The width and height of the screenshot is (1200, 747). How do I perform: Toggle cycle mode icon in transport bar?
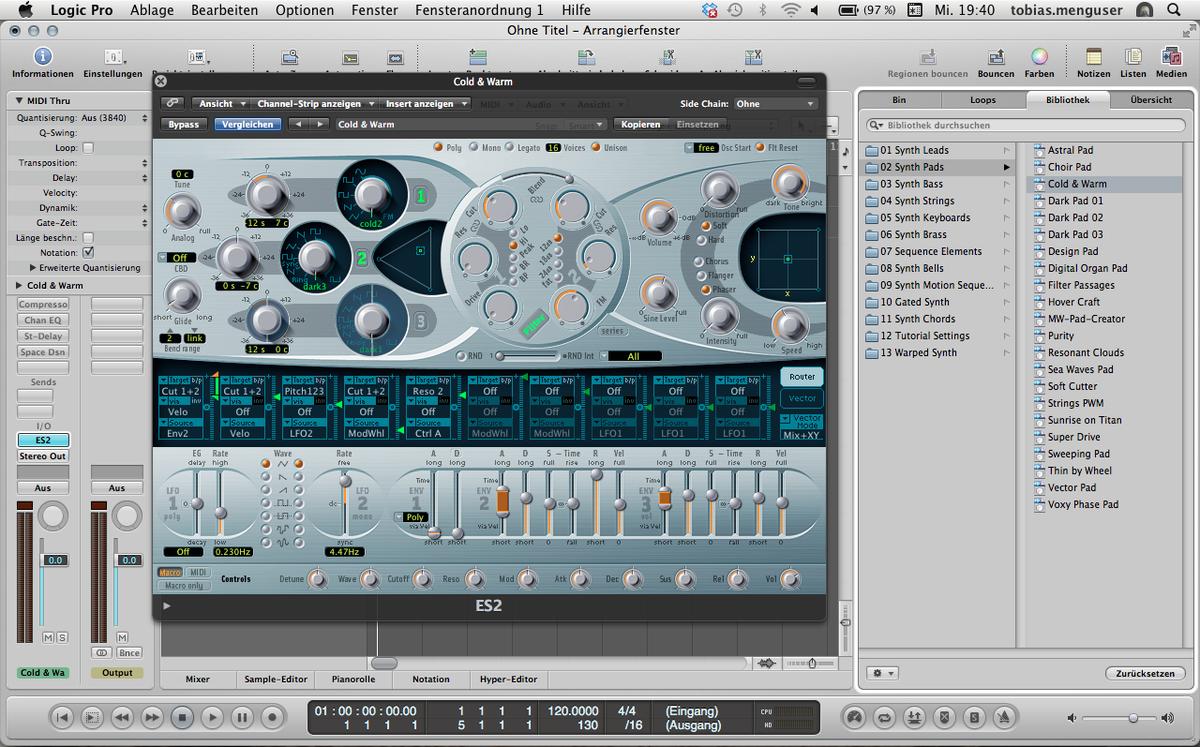pos(884,716)
